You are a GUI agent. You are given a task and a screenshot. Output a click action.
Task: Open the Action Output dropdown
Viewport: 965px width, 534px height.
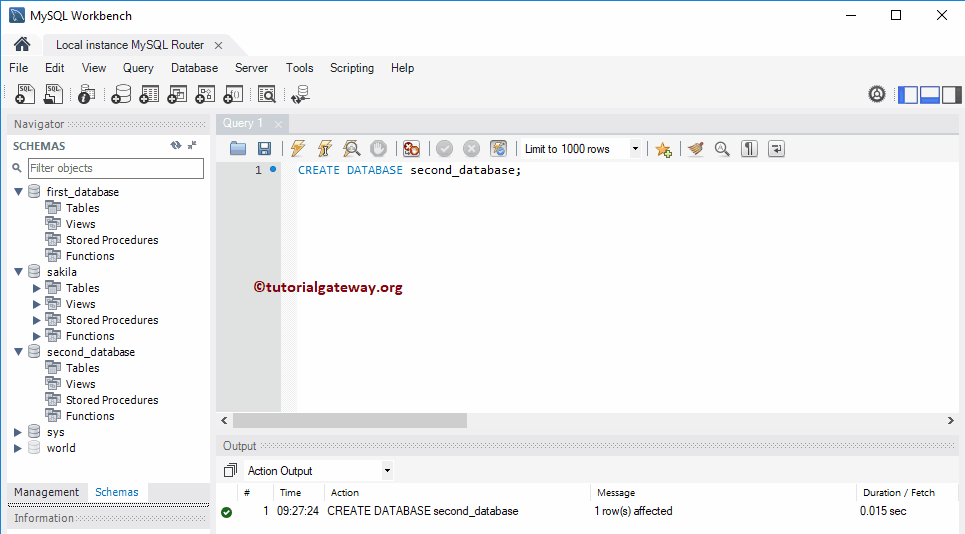point(387,471)
